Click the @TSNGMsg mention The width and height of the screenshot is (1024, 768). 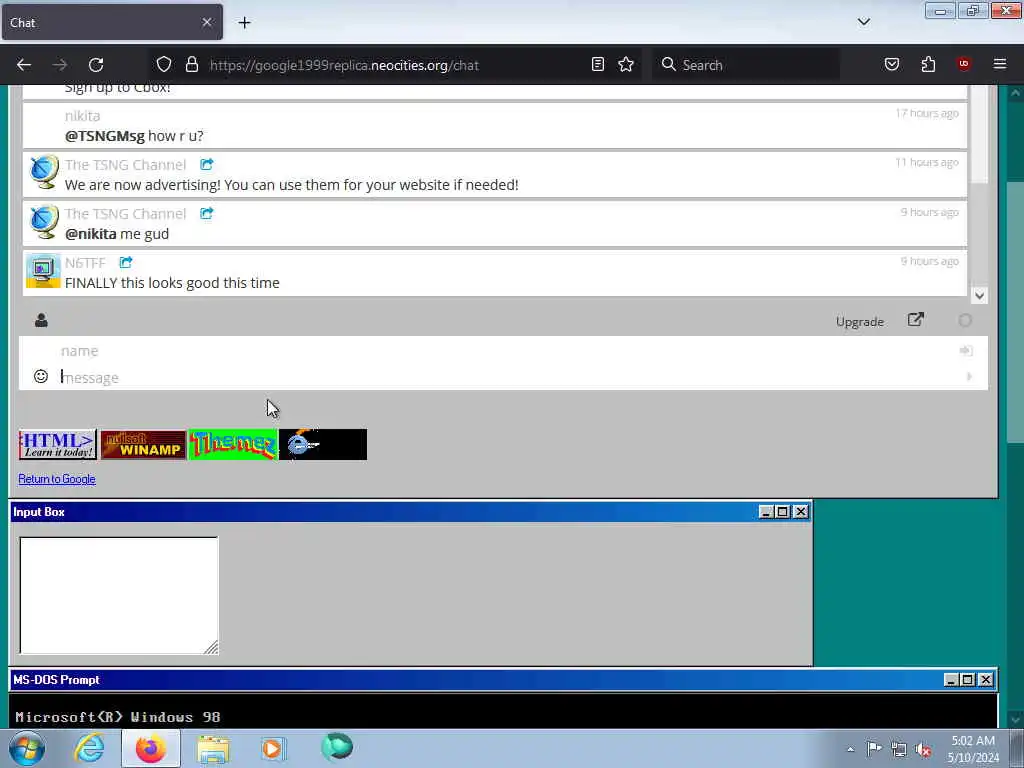pyautogui.click(x=104, y=136)
